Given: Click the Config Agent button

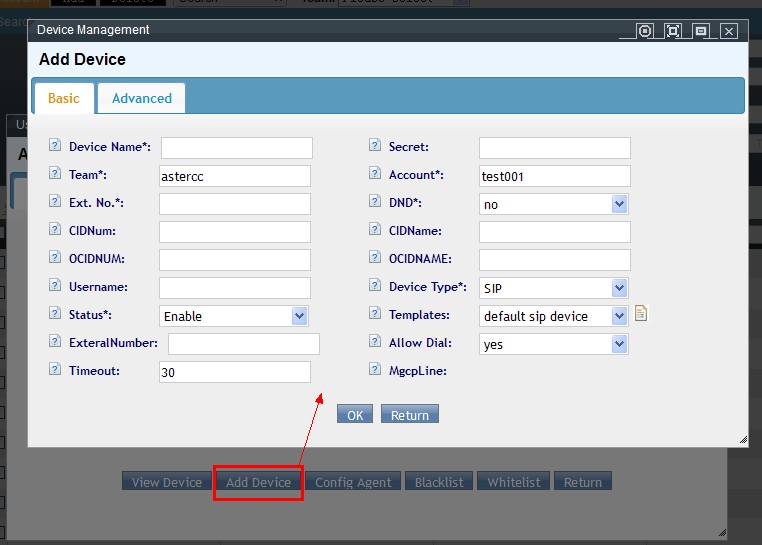Looking at the screenshot, I should tap(353, 482).
